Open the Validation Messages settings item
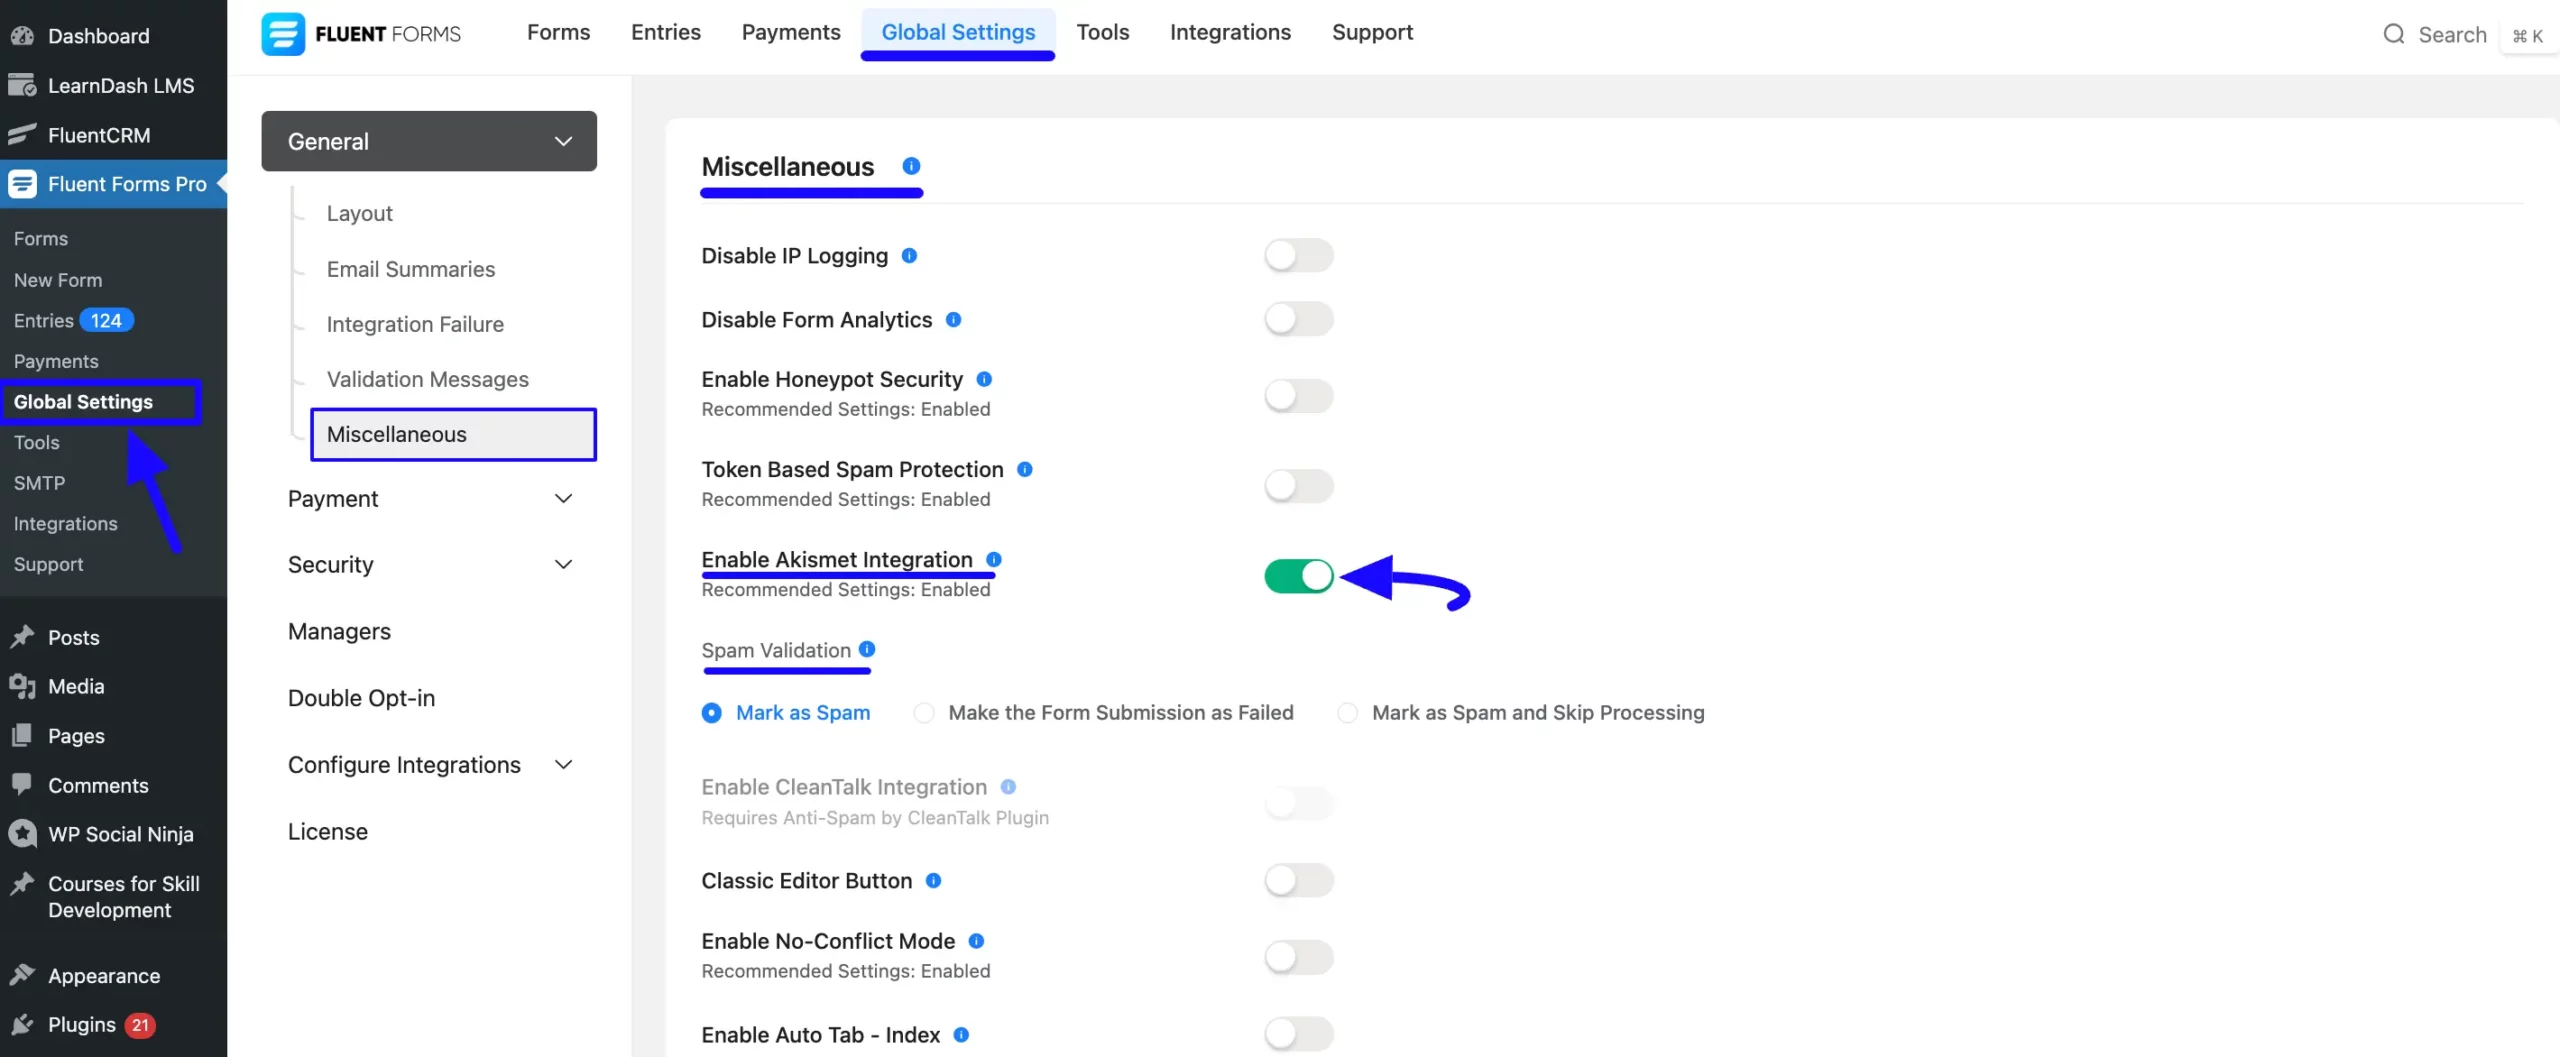This screenshot has width=2560, height=1057. pyautogui.click(x=427, y=379)
